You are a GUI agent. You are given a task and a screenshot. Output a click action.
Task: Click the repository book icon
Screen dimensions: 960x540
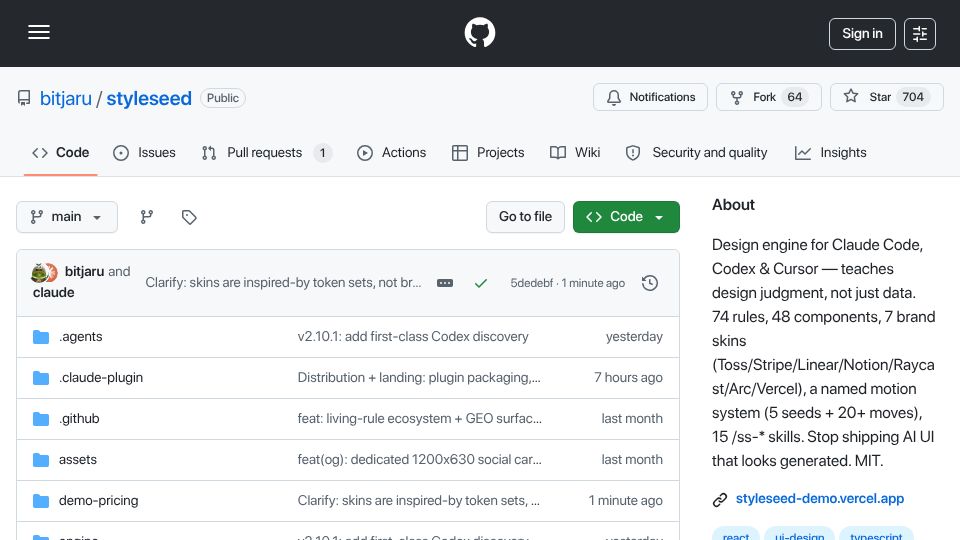coord(24,98)
